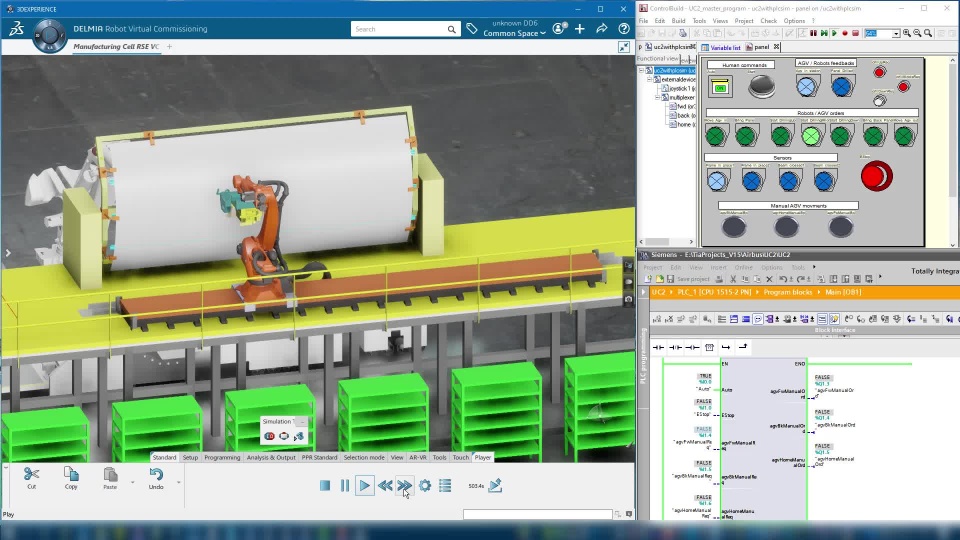Insert normally open contact in TIA
The width and height of the screenshot is (960, 540).
pyautogui.click(x=659, y=347)
